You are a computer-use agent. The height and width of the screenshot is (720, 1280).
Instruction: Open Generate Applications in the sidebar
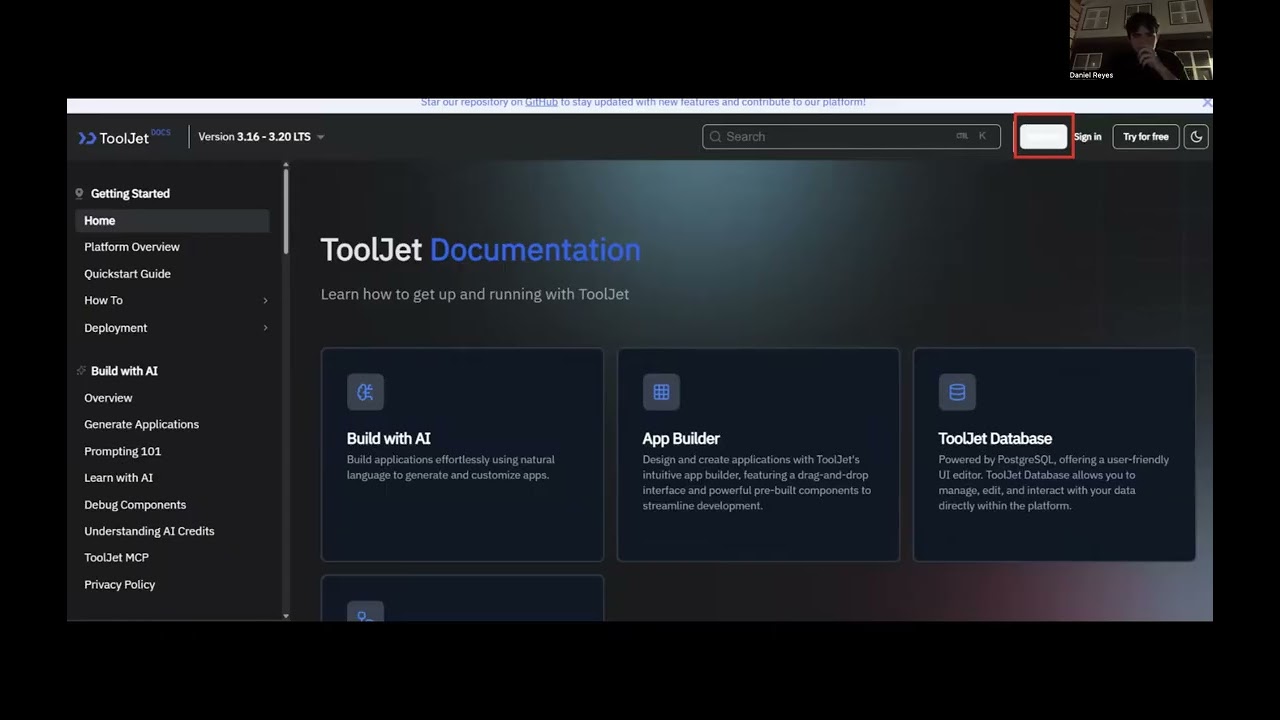point(141,424)
